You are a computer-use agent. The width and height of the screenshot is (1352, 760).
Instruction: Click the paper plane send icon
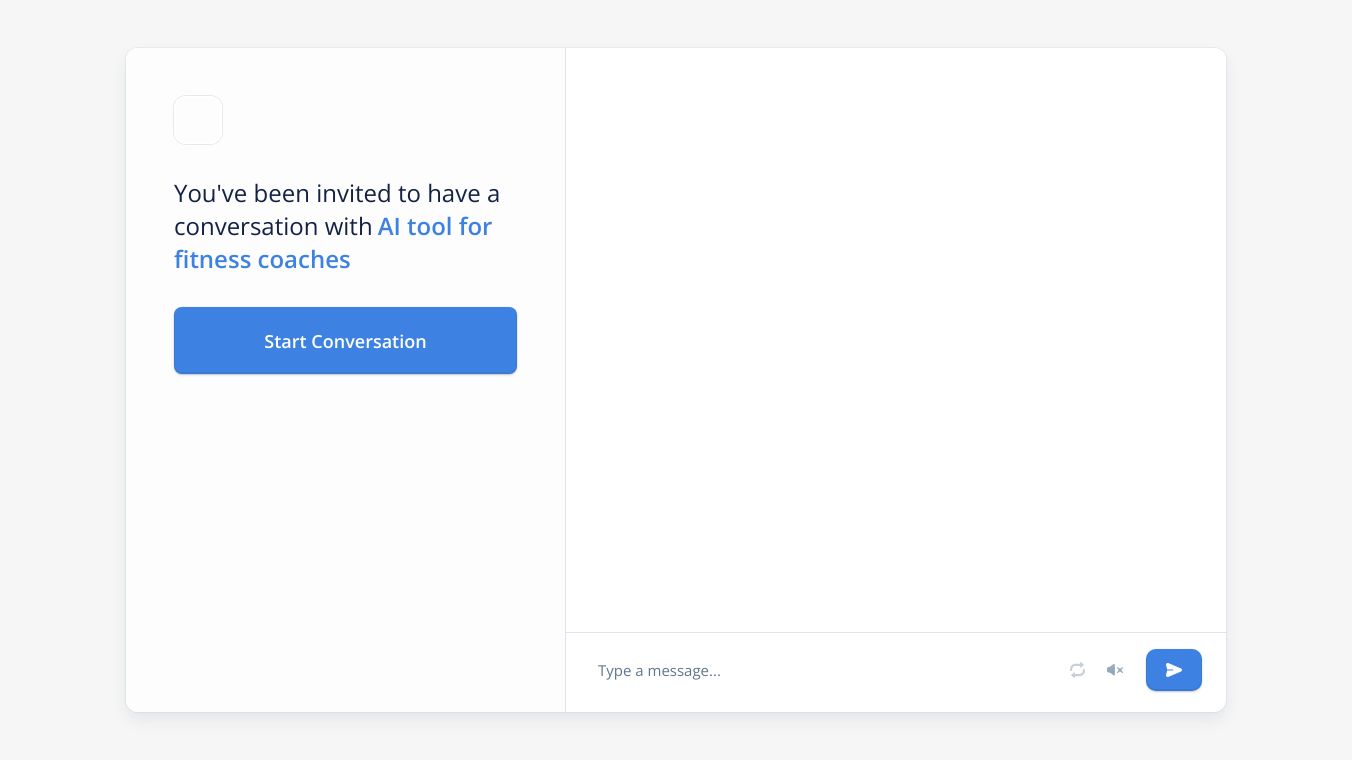point(1174,670)
